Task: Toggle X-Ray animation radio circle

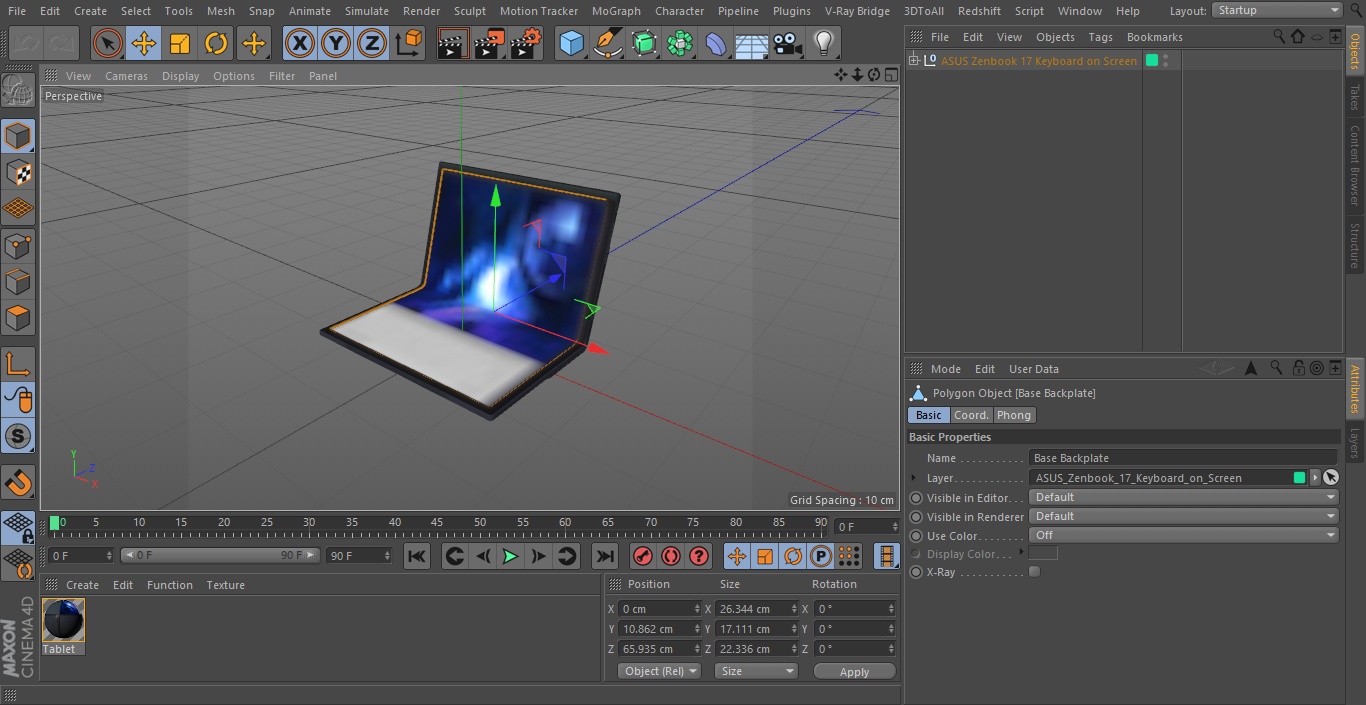Action: pyautogui.click(x=916, y=573)
